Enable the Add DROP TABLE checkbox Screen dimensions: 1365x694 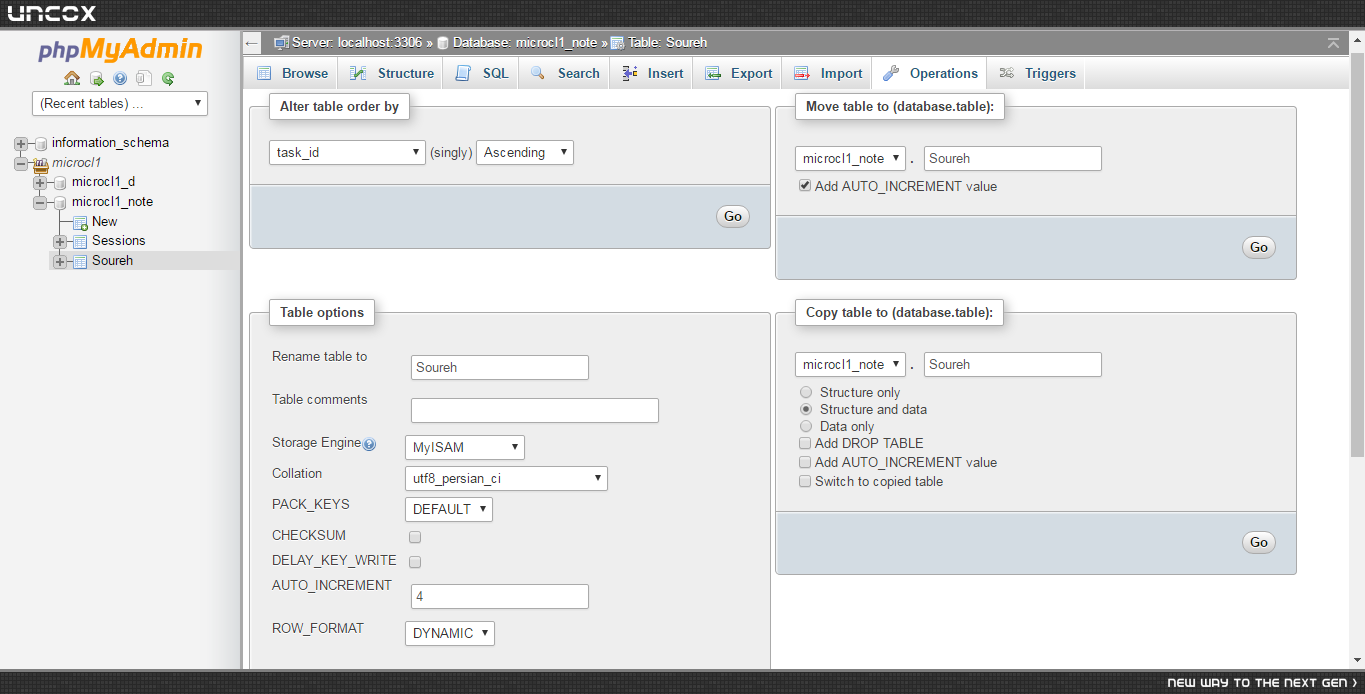coord(805,443)
